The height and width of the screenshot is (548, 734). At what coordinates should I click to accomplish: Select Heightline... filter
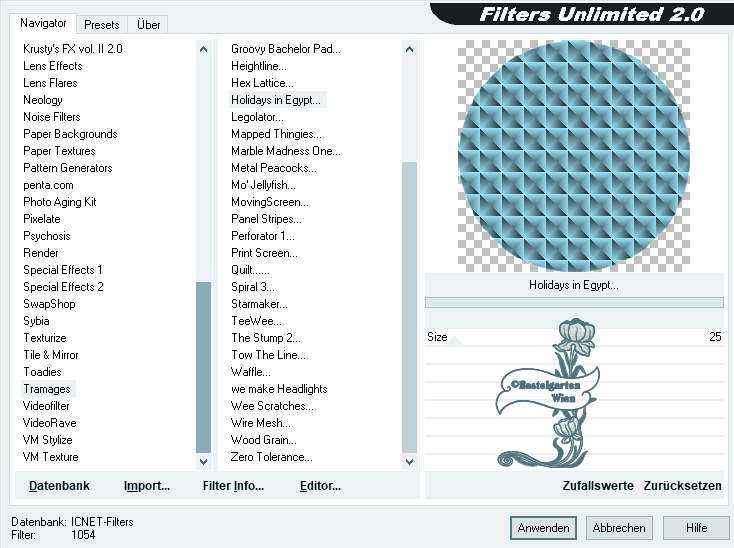tap(258, 66)
